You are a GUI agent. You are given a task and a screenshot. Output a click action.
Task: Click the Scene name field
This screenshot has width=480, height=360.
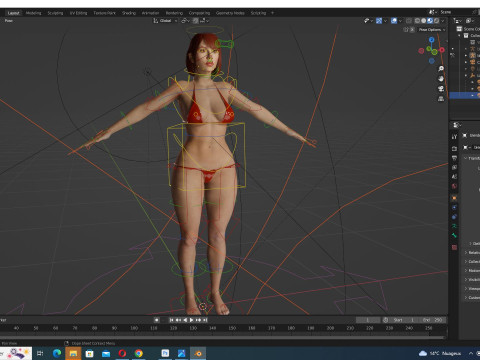pos(455,12)
